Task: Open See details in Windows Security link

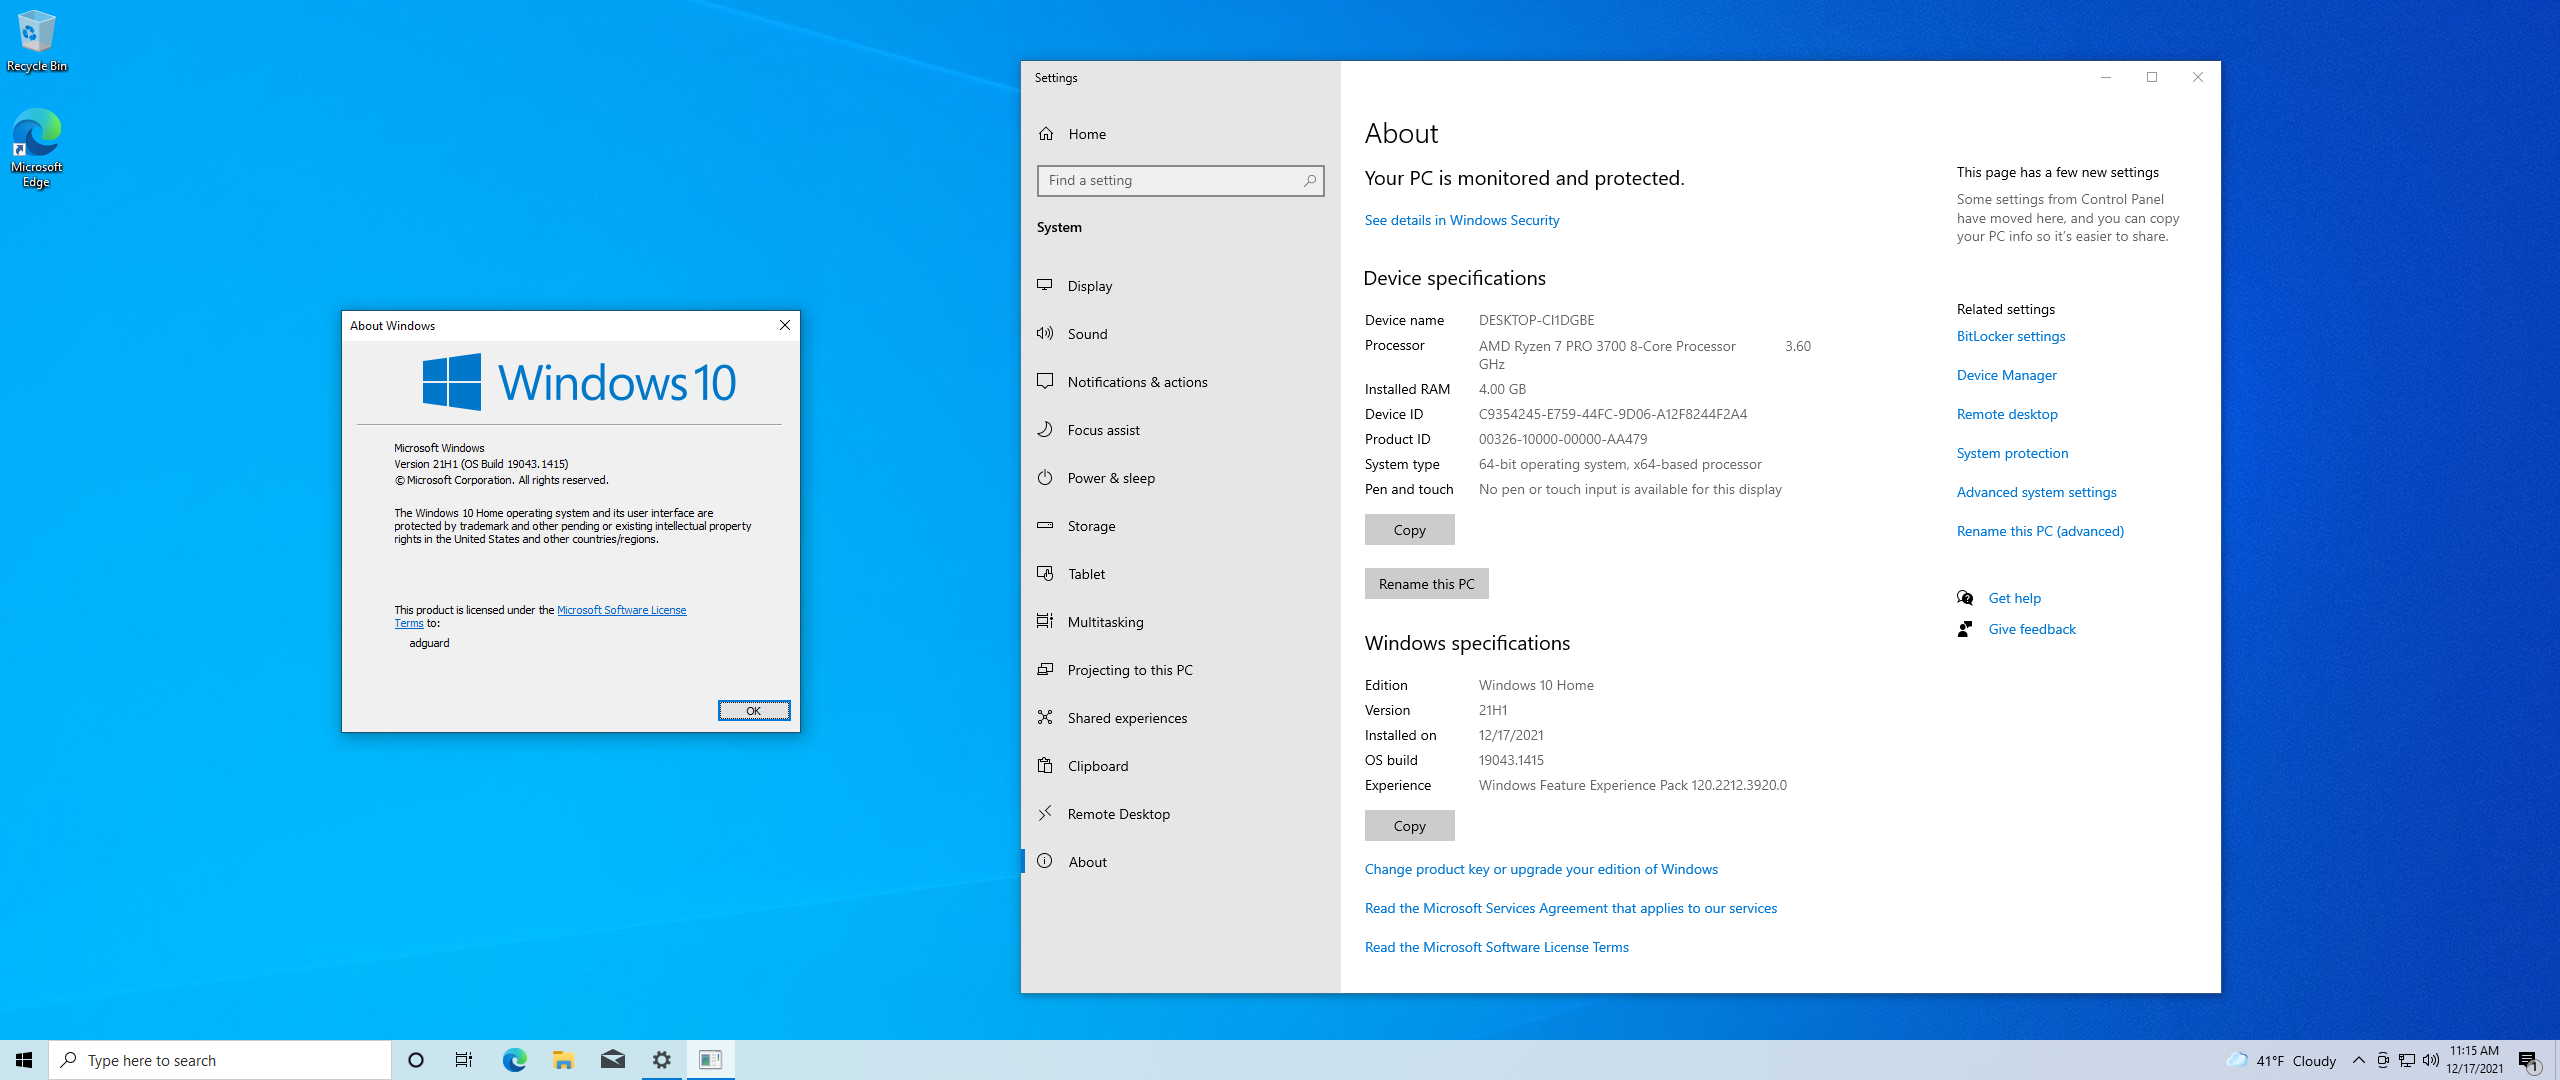Action: [1461, 220]
